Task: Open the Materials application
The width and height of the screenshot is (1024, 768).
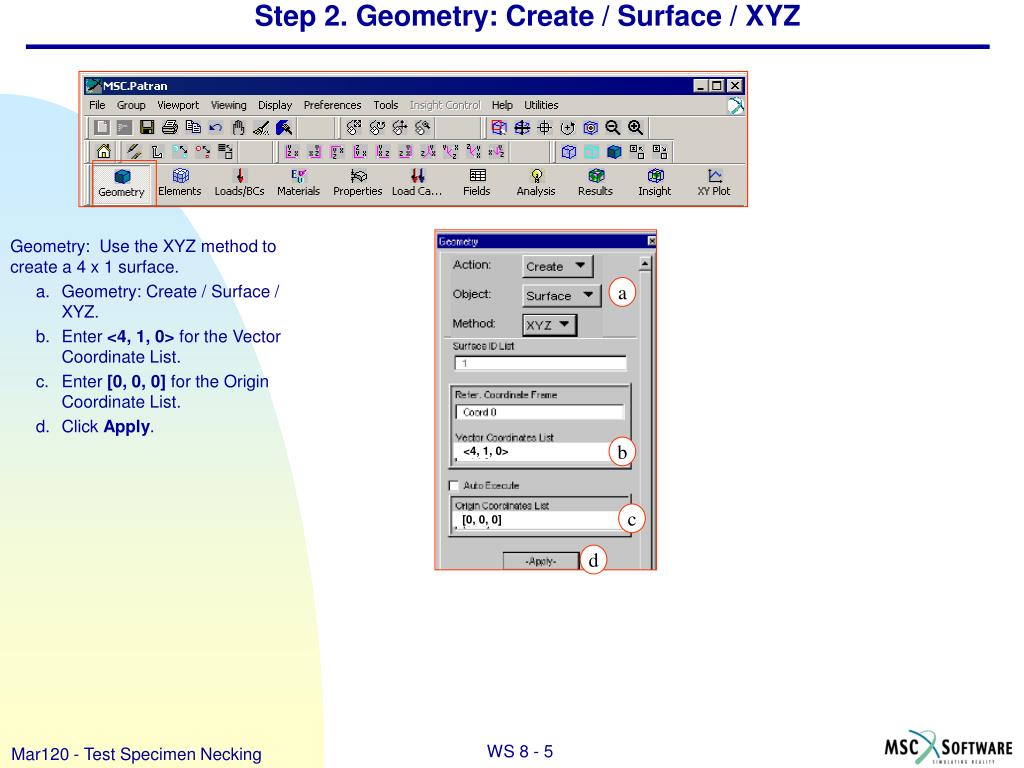Action: pos(298,183)
